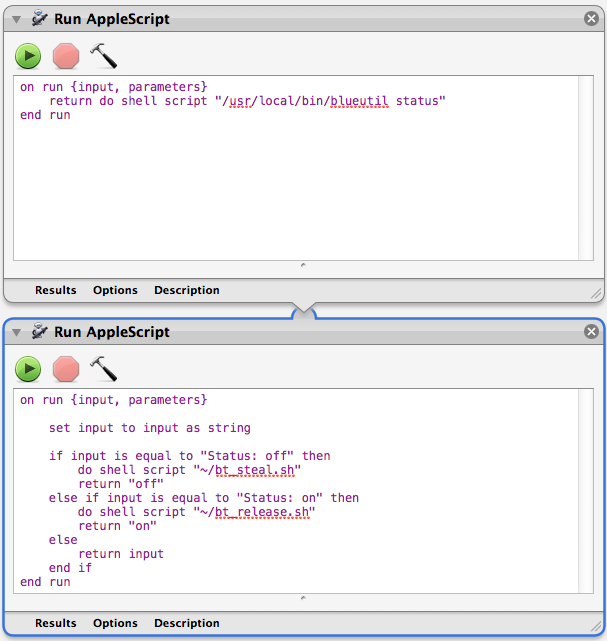Click 'end run' in the second script
The height and width of the screenshot is (641, 607).
45,582
